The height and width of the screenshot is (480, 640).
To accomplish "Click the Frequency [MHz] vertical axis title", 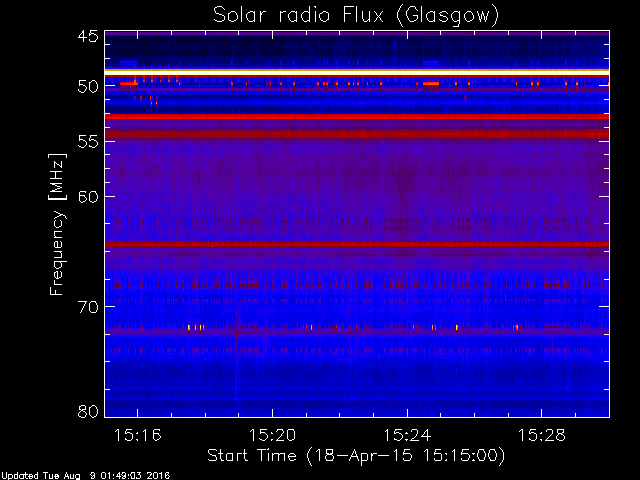I will pos(57,224).
